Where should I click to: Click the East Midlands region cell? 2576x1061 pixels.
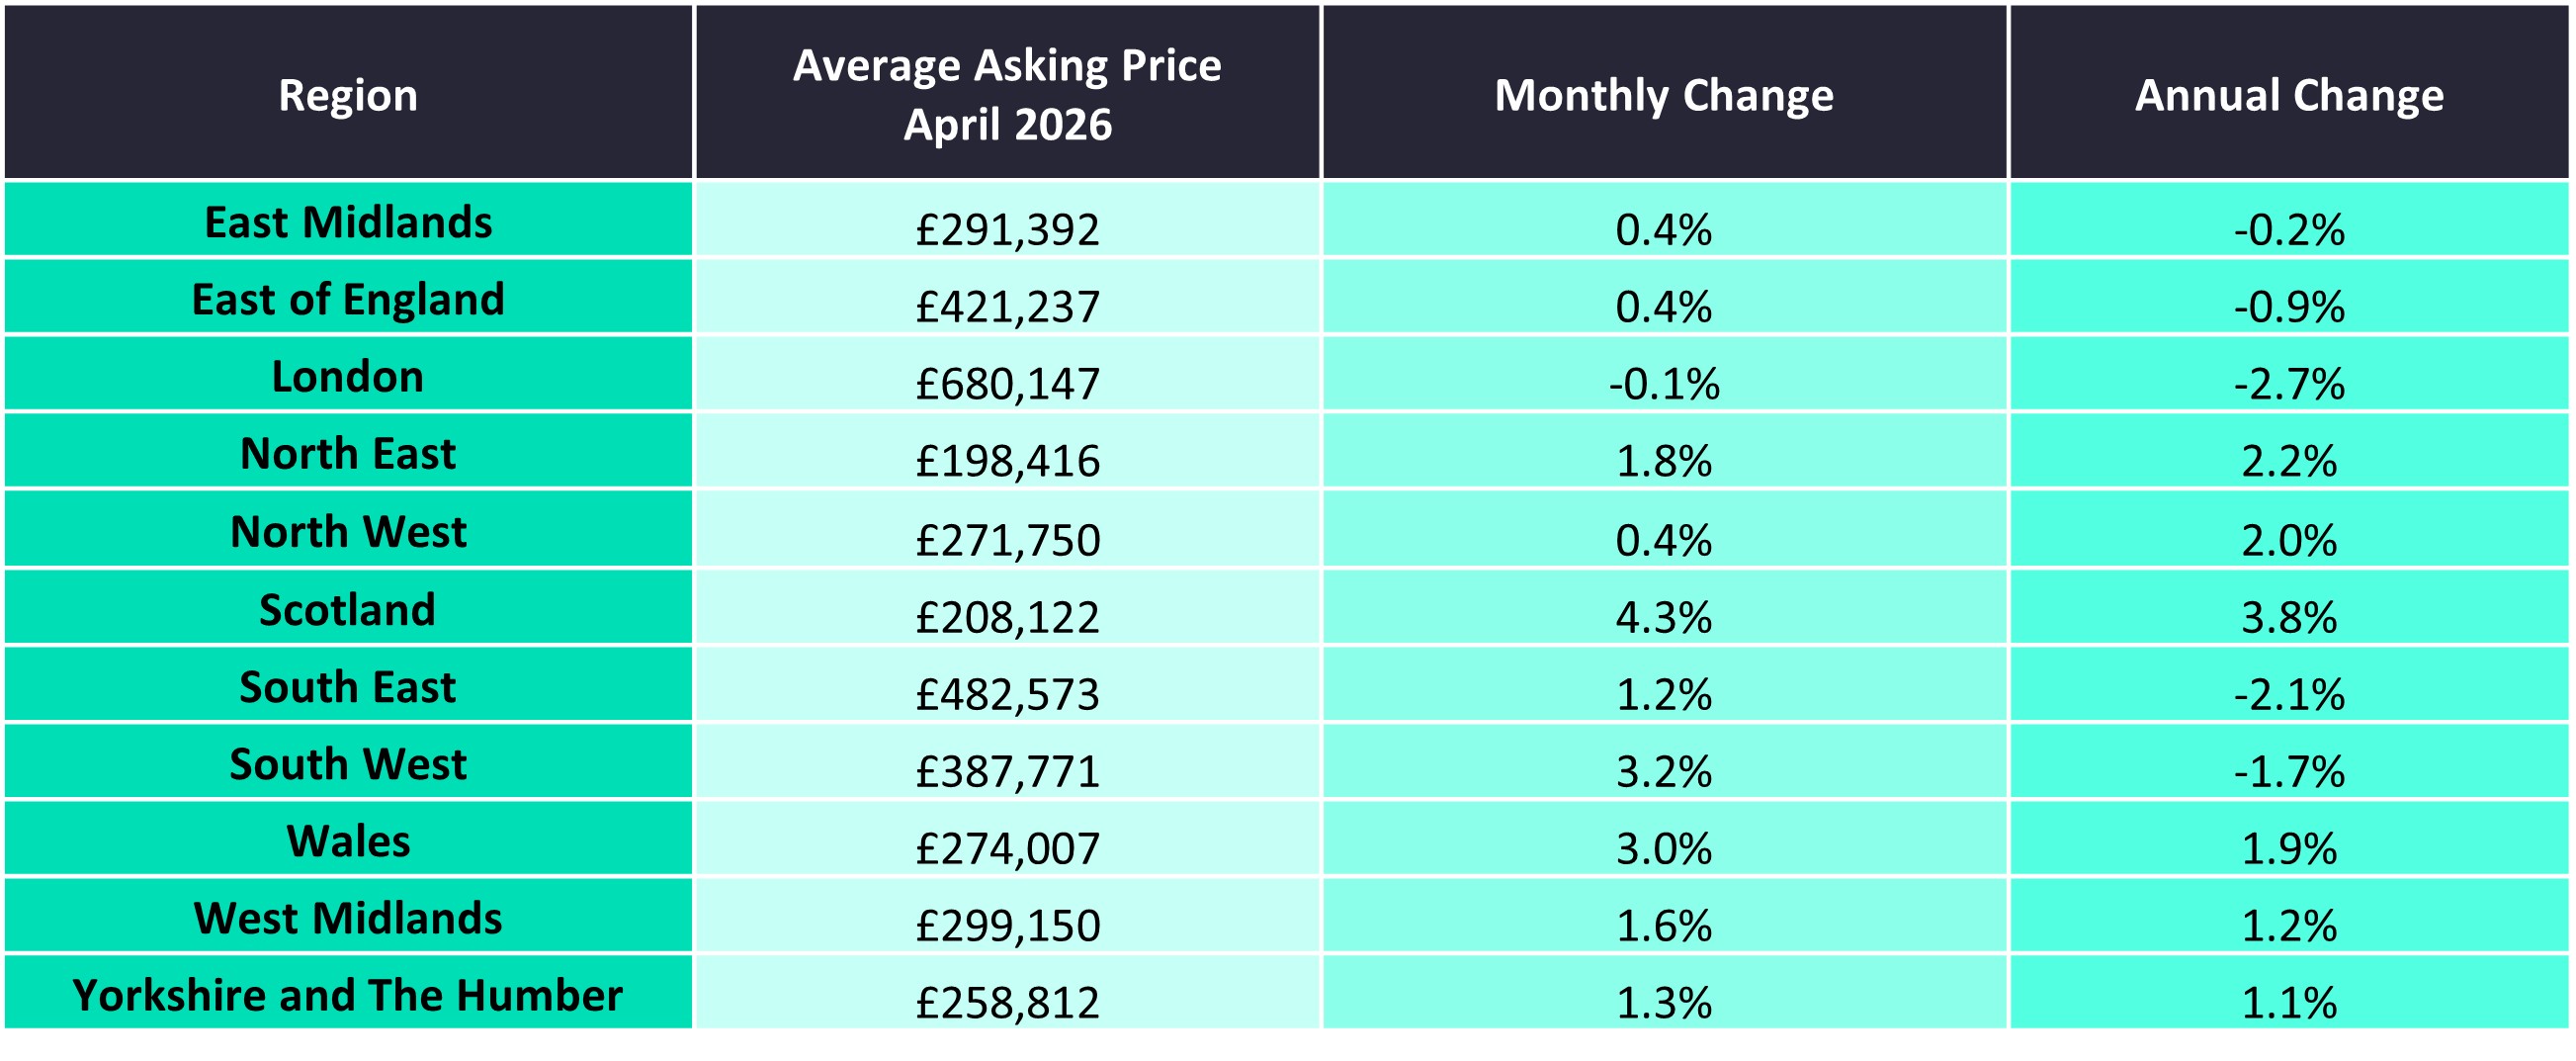coord(348,222)
